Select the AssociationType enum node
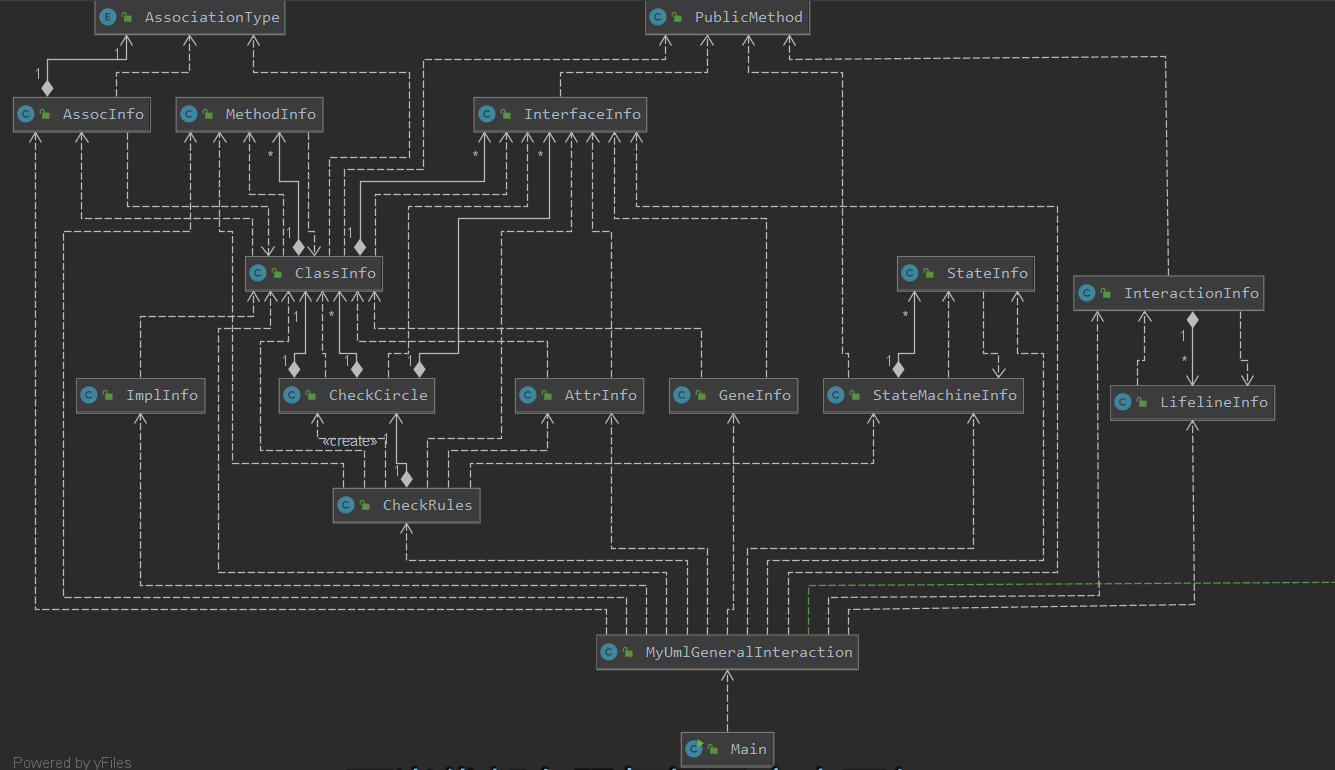The height and width of the screenshot is (770, 1335). (x=191, y=17)
